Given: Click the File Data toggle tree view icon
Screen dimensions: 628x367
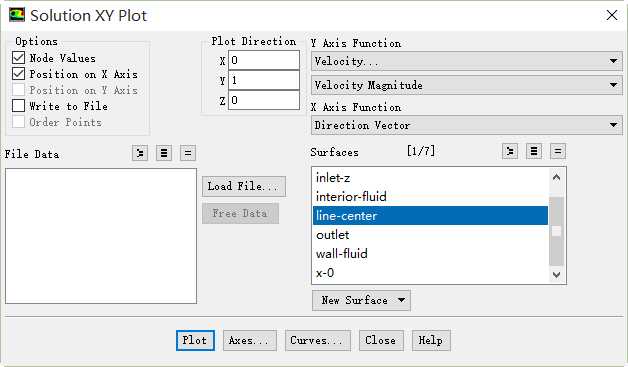Looking at the screenshot, I should pos(140,153).
